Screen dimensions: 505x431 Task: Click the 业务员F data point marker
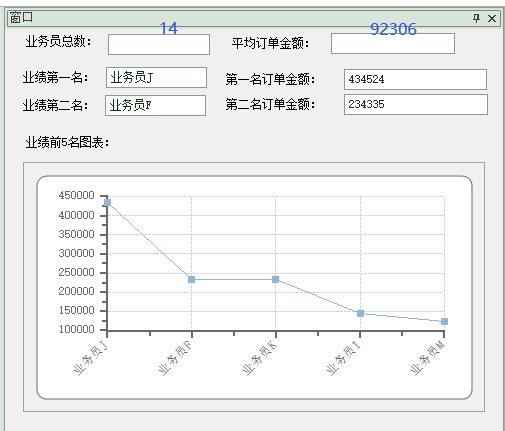tap(191, 279)
